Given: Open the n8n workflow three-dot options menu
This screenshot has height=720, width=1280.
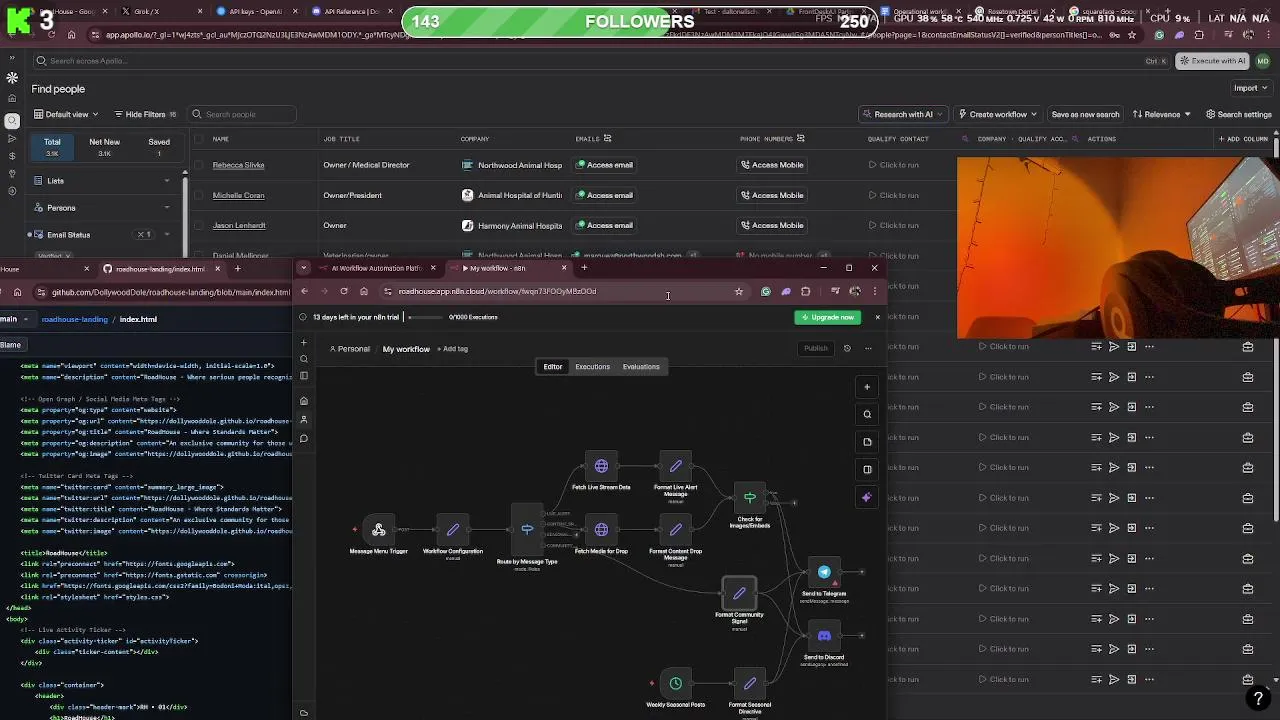Looking at the screenshot, I should point(868,349).
